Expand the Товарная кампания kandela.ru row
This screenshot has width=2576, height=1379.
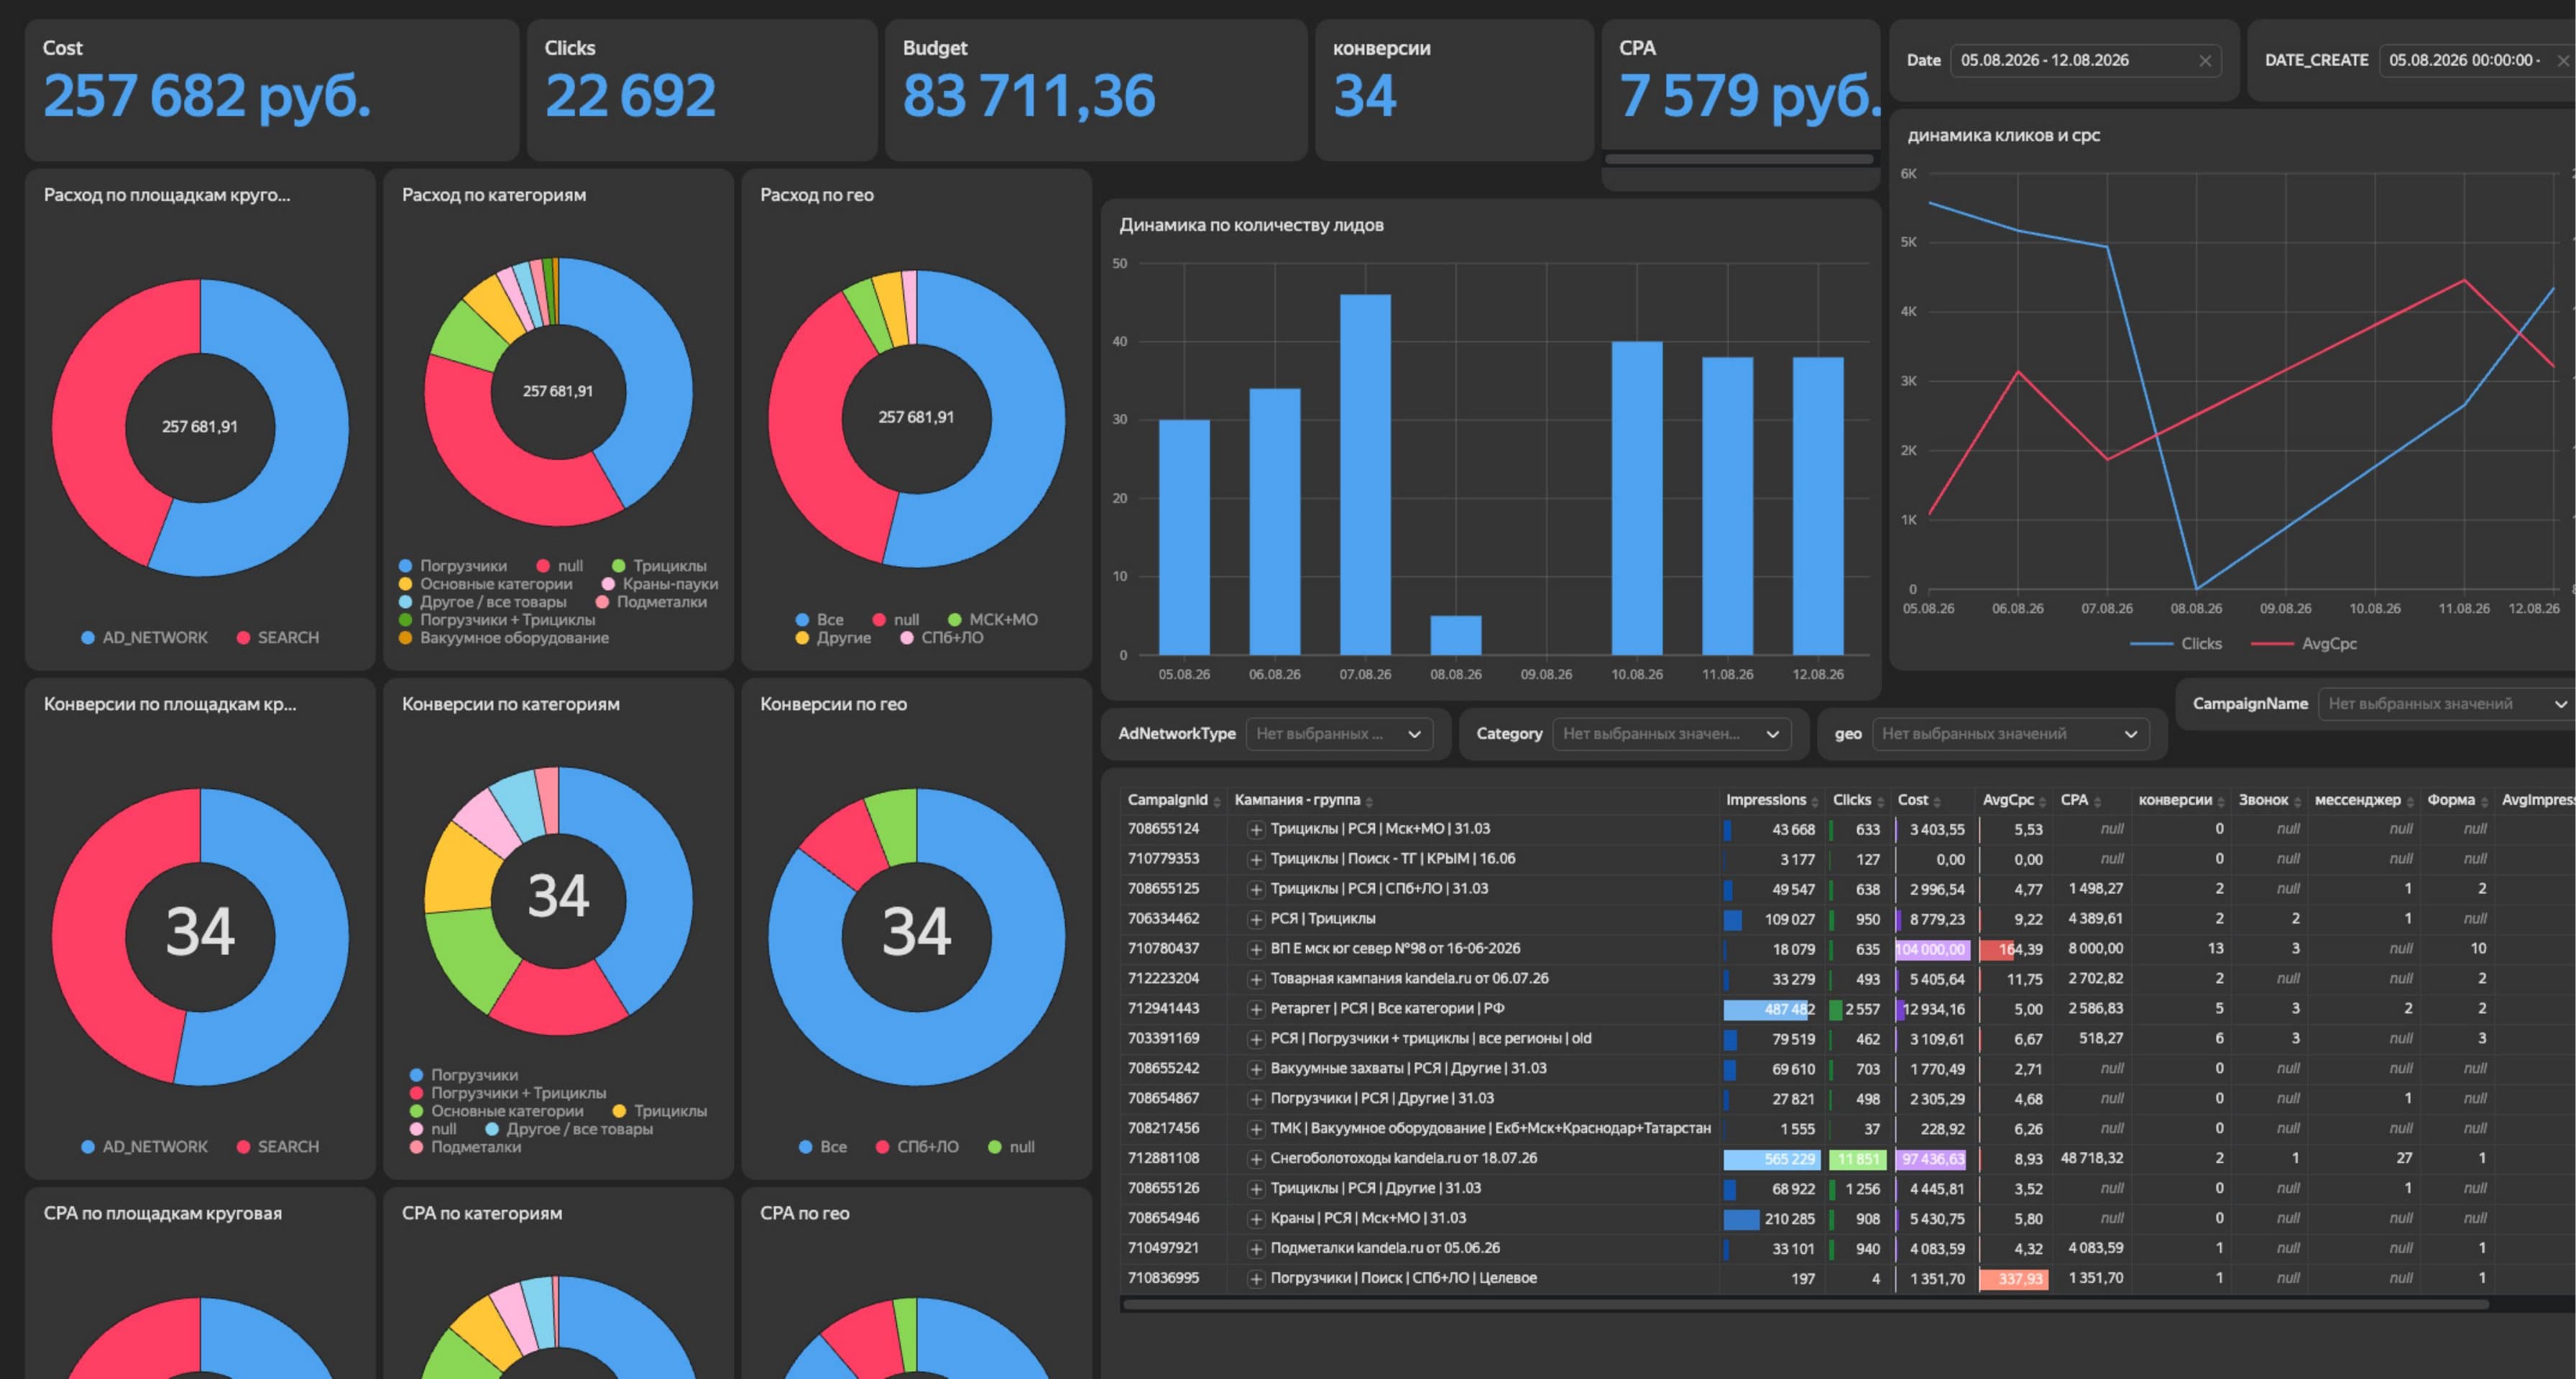[1256, 980]
